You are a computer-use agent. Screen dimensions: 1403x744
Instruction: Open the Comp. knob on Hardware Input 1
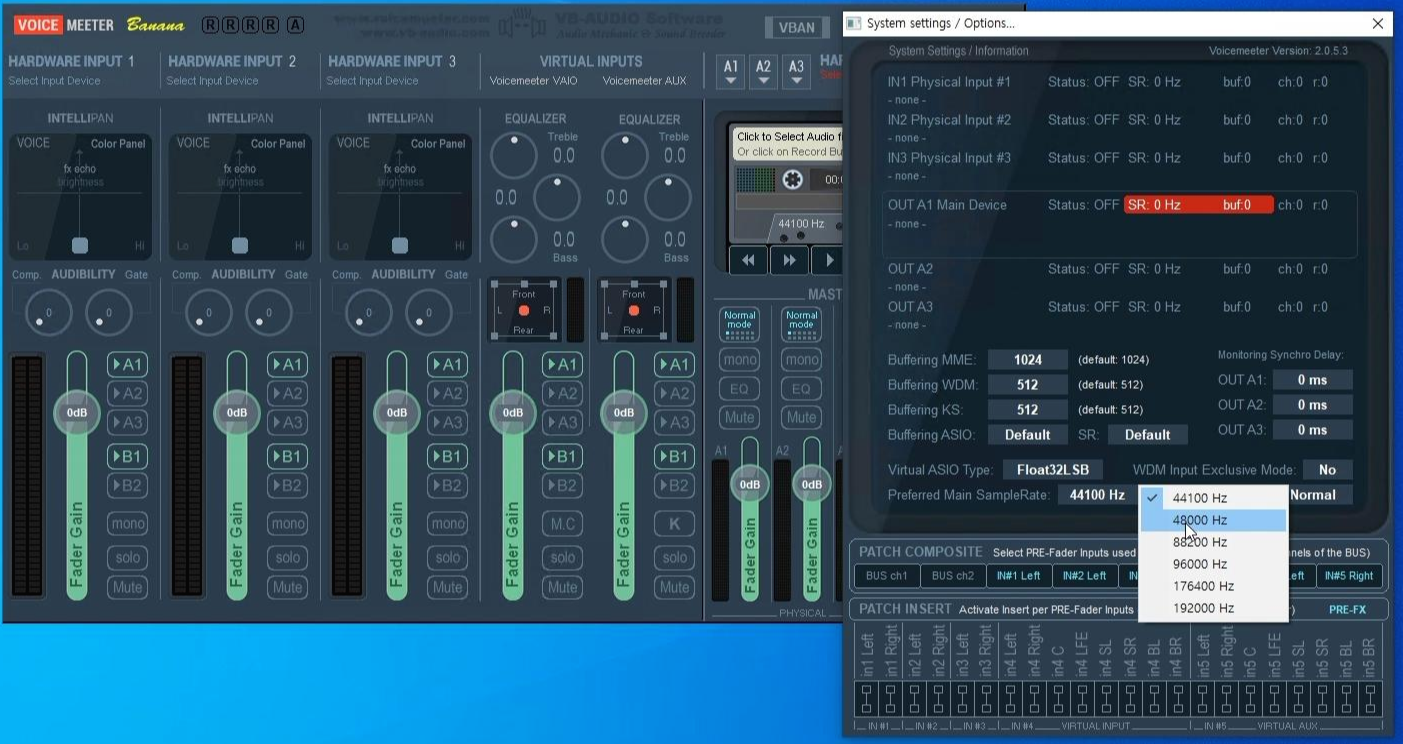click(48, 314)
